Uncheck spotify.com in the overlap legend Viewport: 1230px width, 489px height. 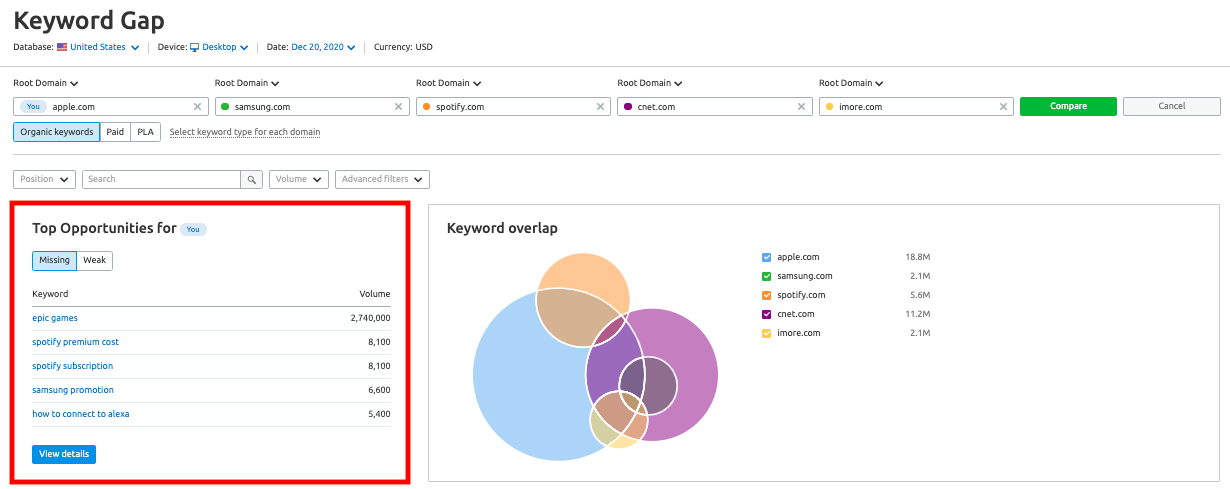766,295
